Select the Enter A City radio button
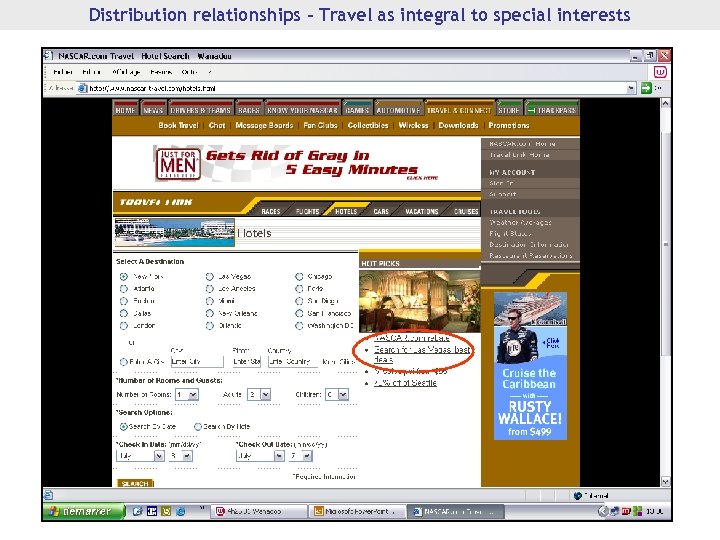 pyautogui.click(x=124, y=362)
